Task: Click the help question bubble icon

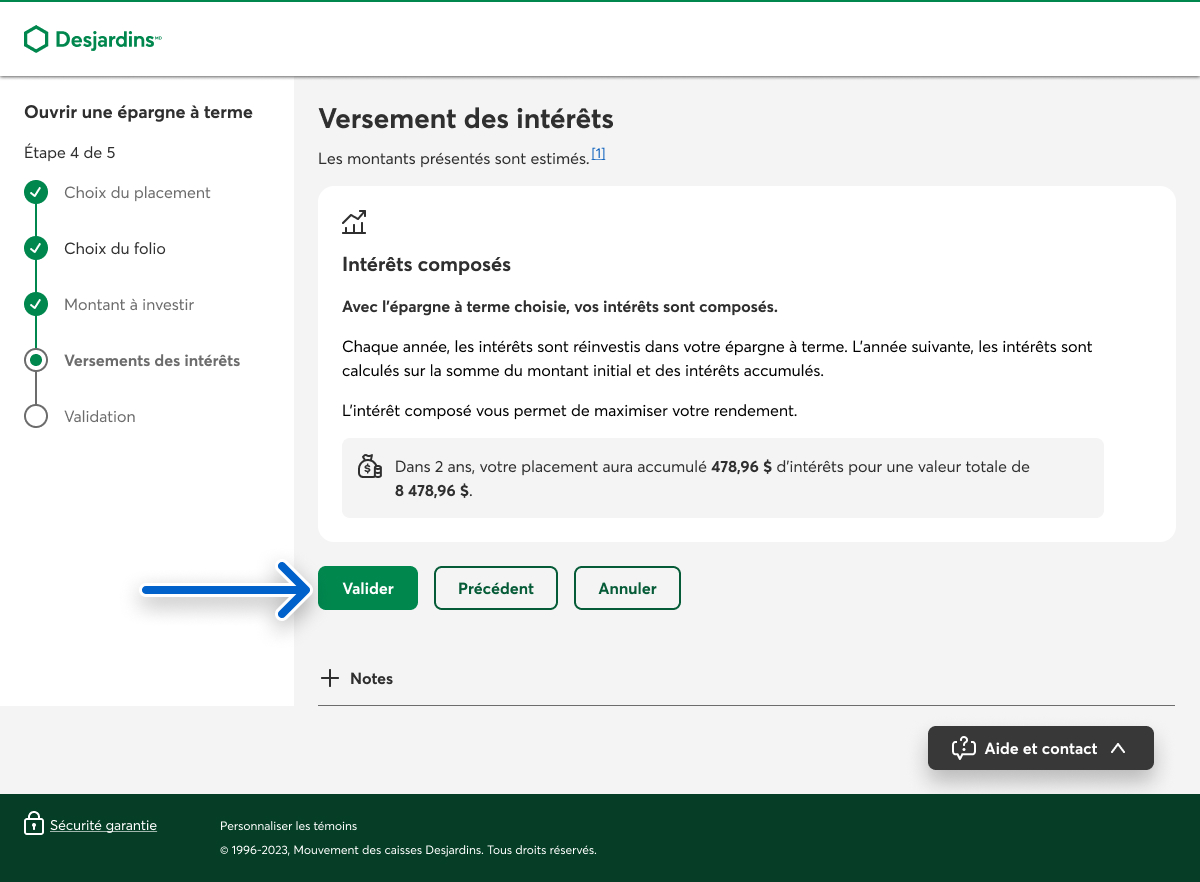Action: (x=963, y=748)
